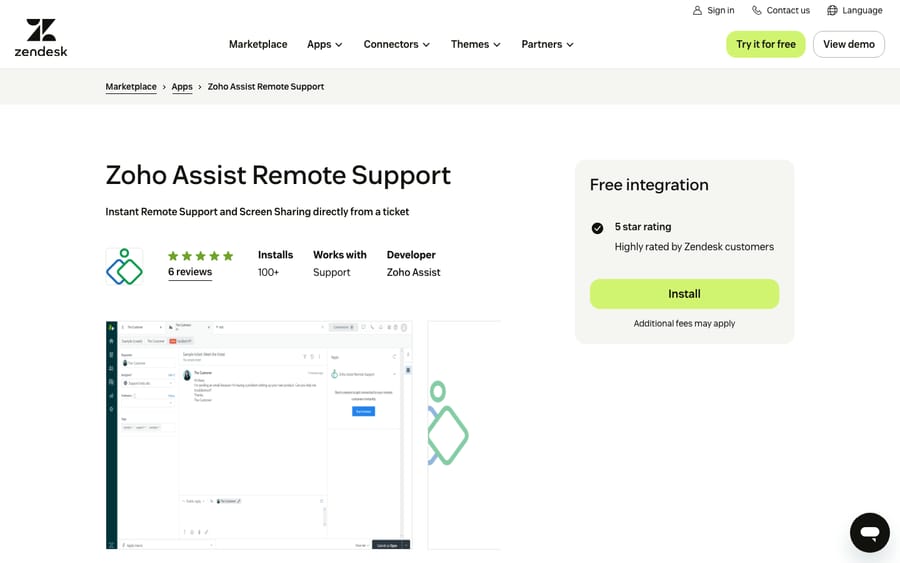Screen dimensions: 900x563
Task: Open the chat widget bubble
Action: point(870,533)
